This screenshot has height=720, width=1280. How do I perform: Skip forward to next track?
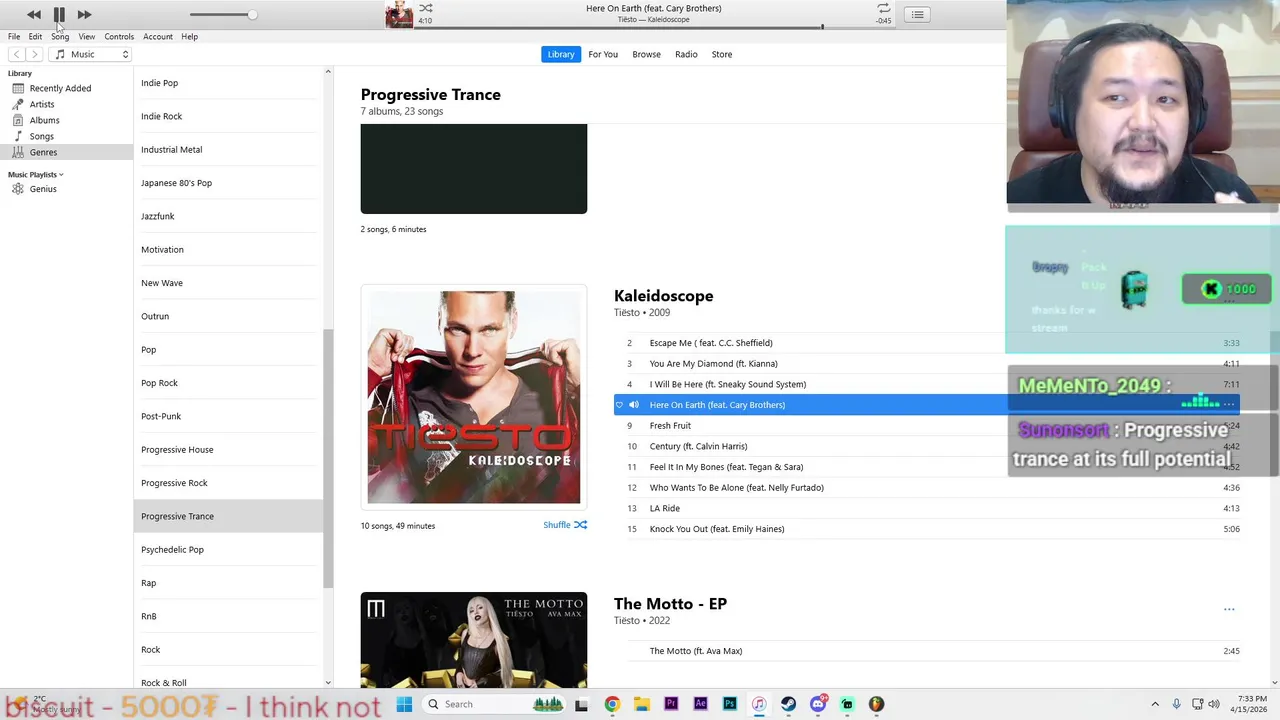coord(84,14)
